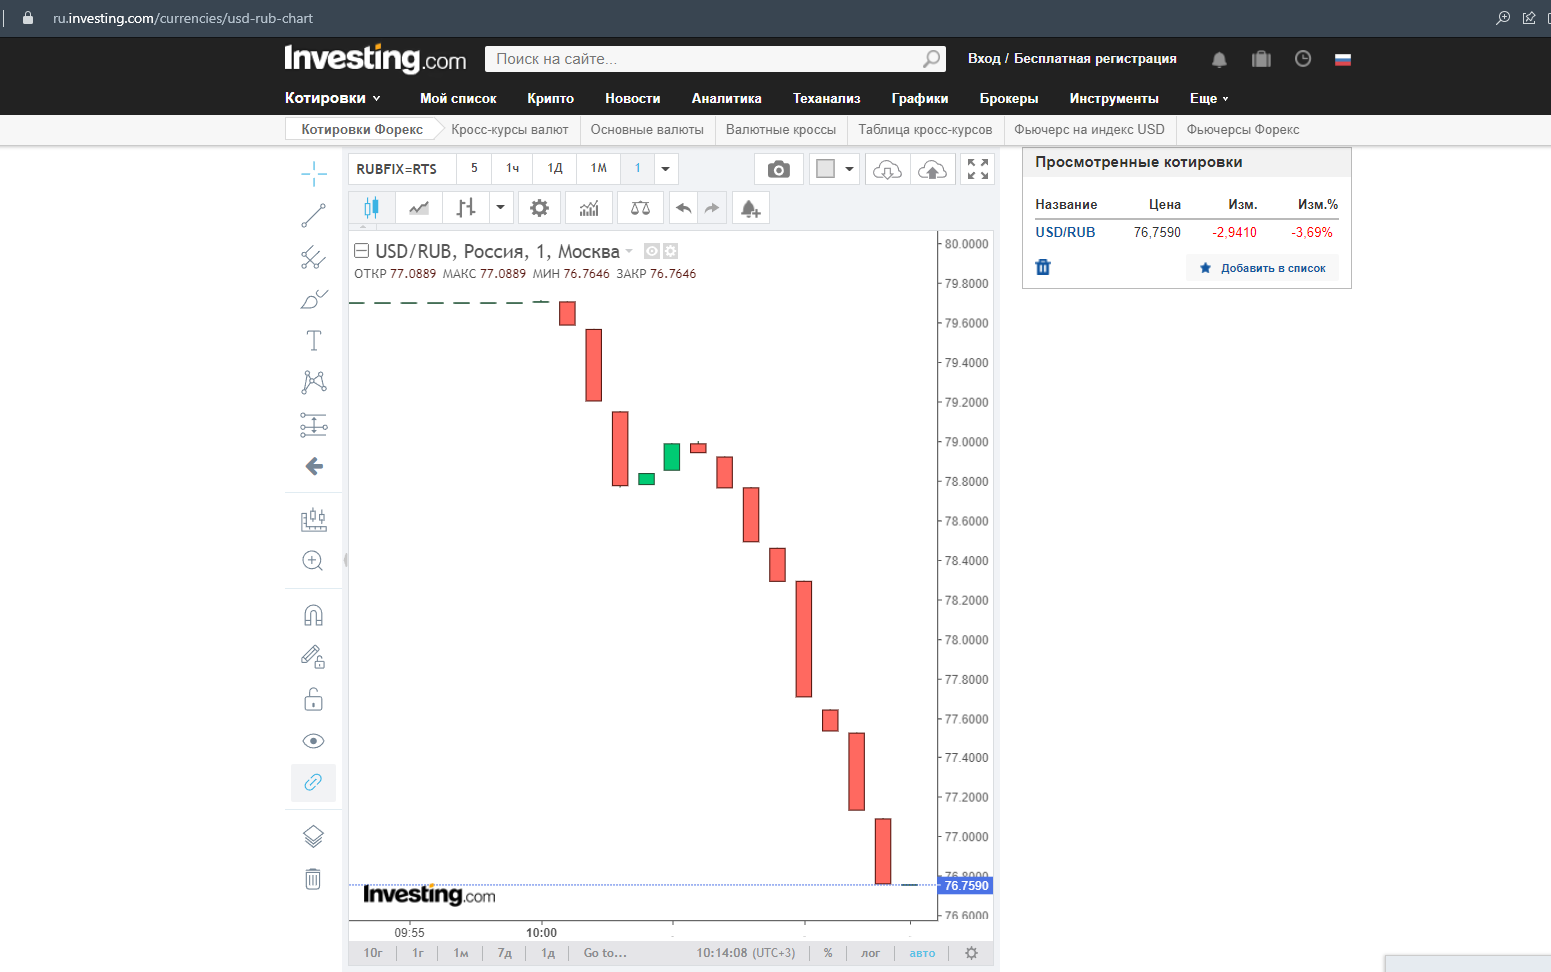
Task: Select the text annotation tool
Action: point(313,340)
